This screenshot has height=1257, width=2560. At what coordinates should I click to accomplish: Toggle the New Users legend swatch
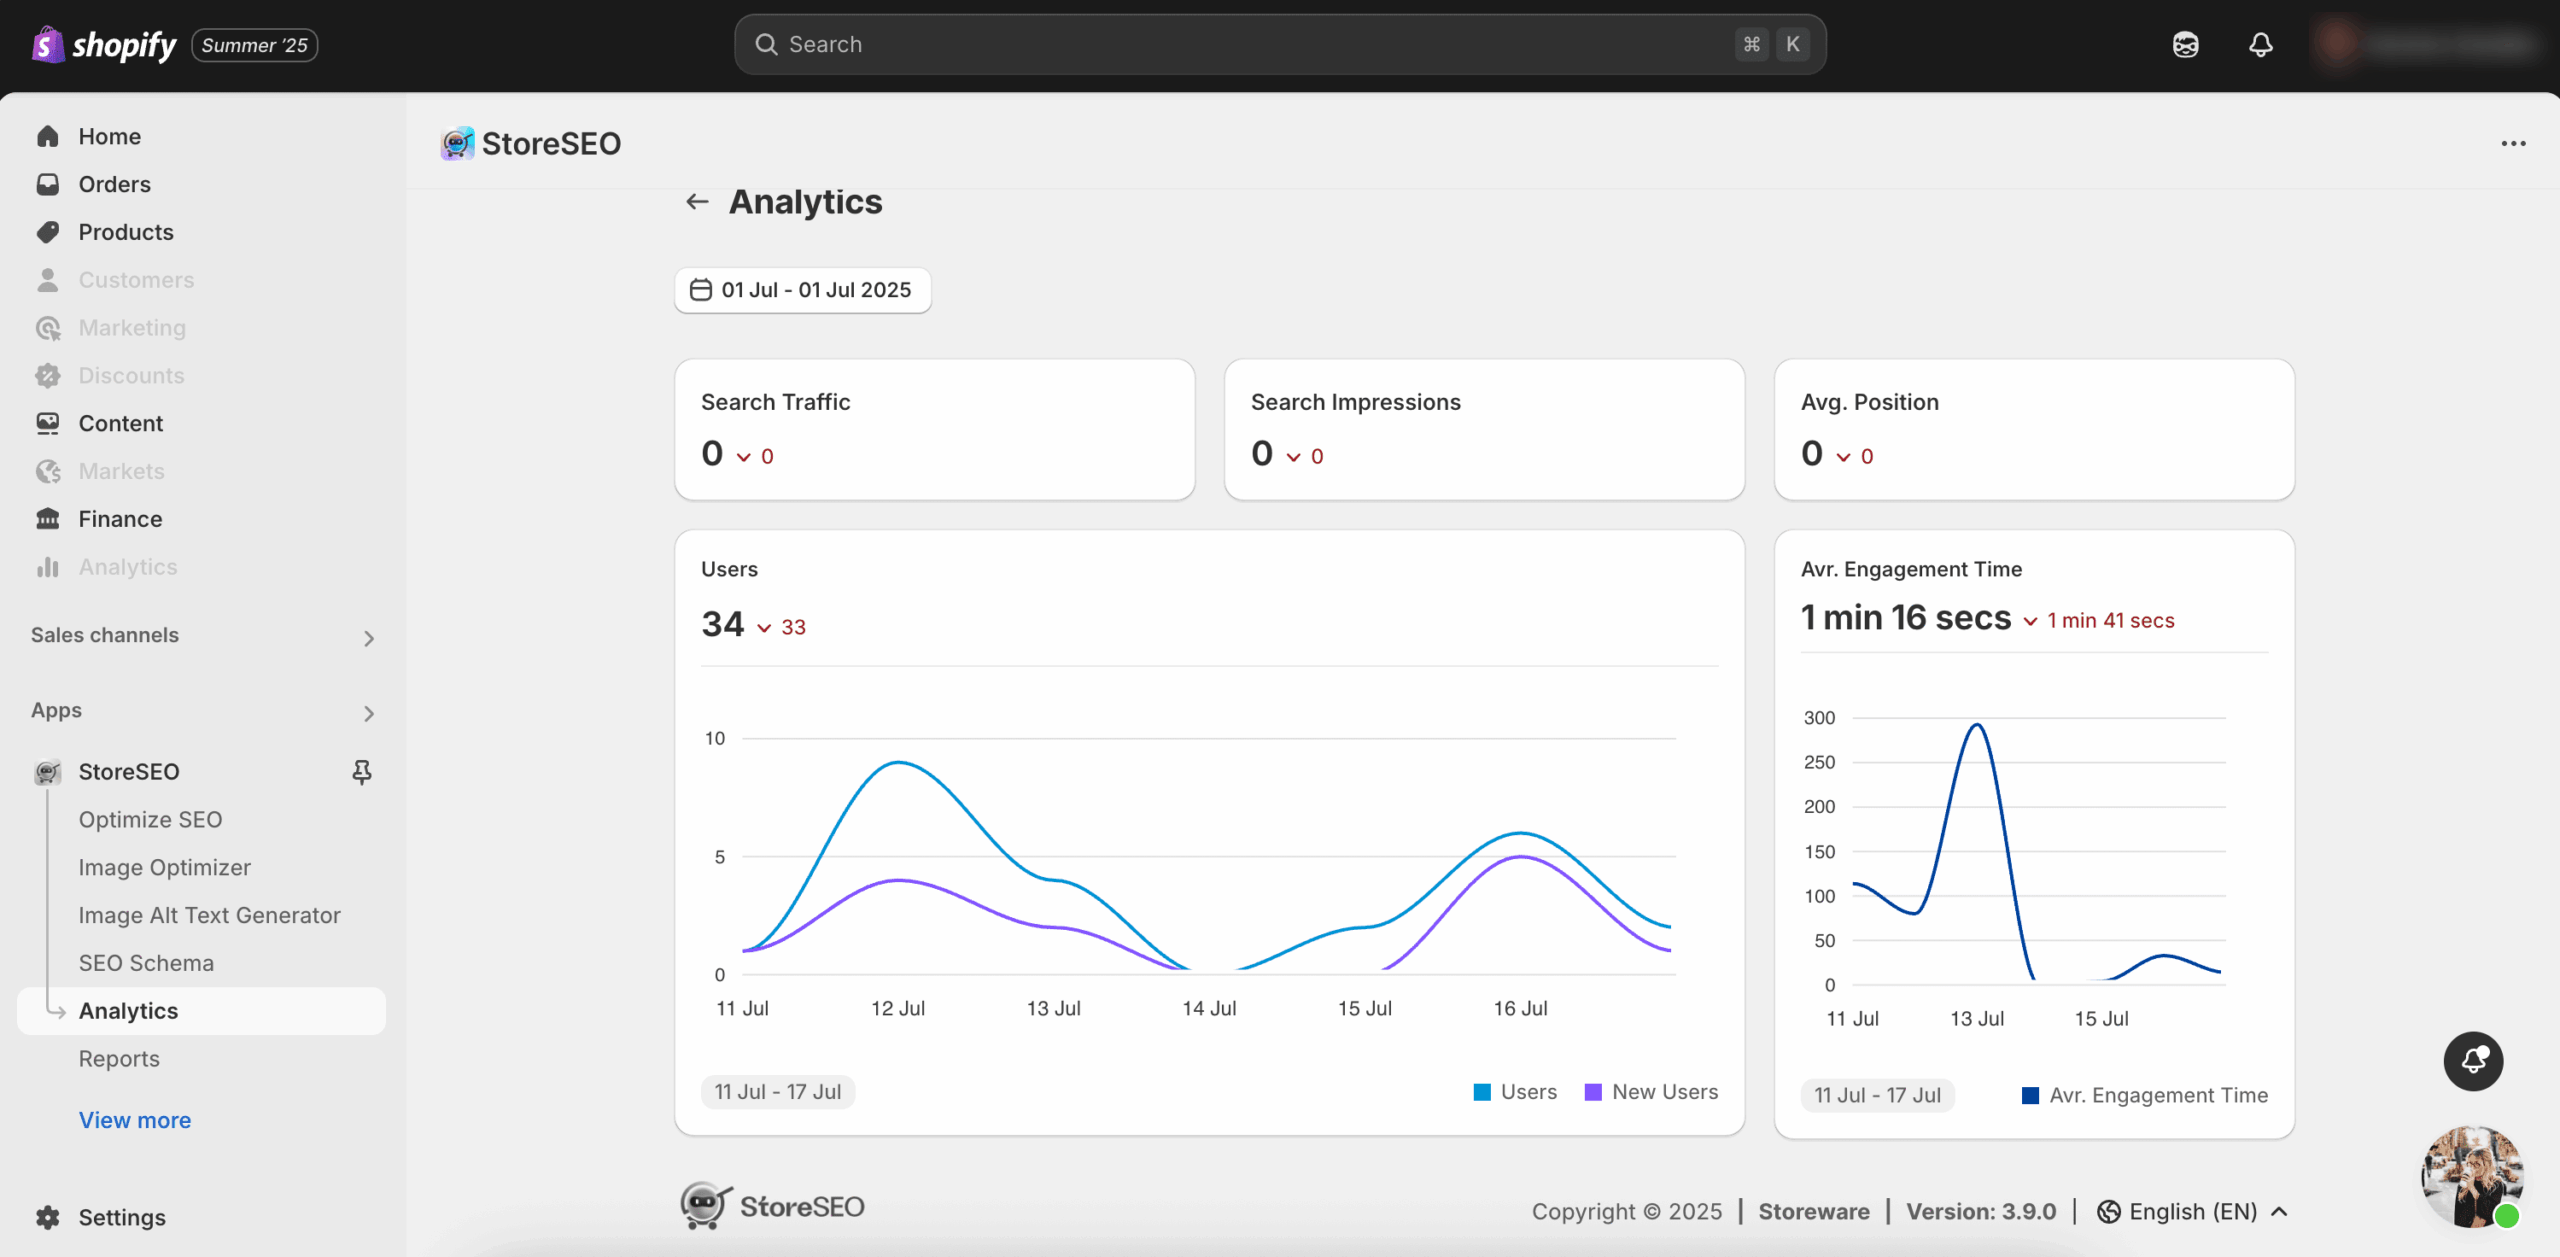click(x=1593, y=1092)
